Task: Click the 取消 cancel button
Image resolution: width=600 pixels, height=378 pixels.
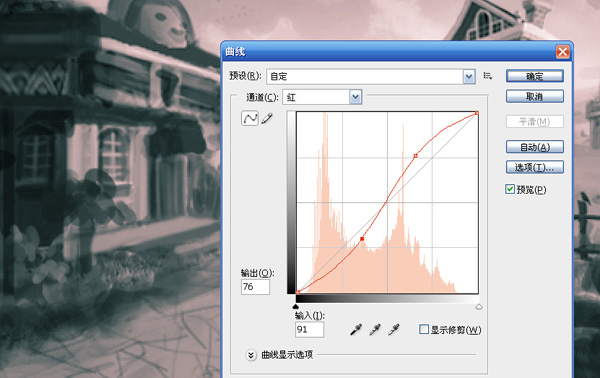Action: (535, 96)
